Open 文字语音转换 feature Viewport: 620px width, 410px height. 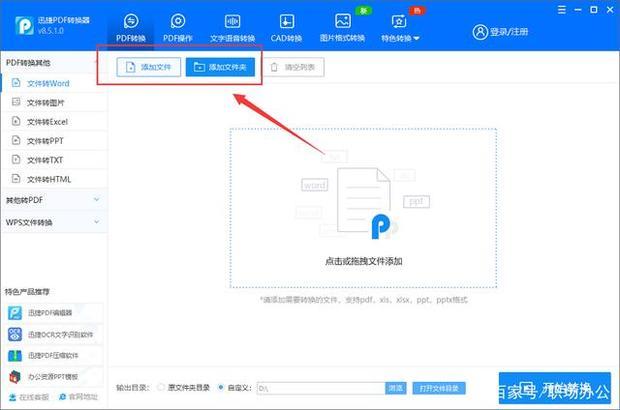coord(232,27)
